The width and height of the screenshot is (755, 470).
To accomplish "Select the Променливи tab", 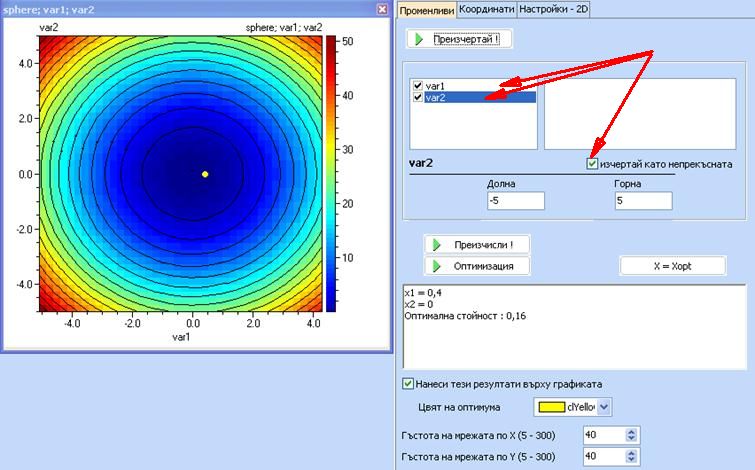I will pos(427,9).
